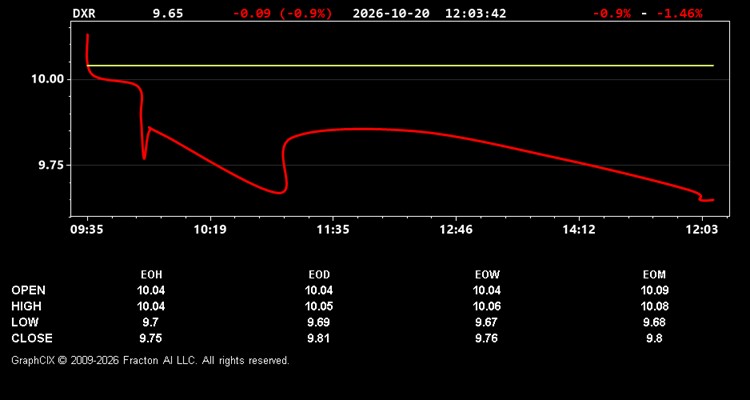Screen dimensions: 750x400
Task: Click the CLOSE row label
Action: point(32,338)
